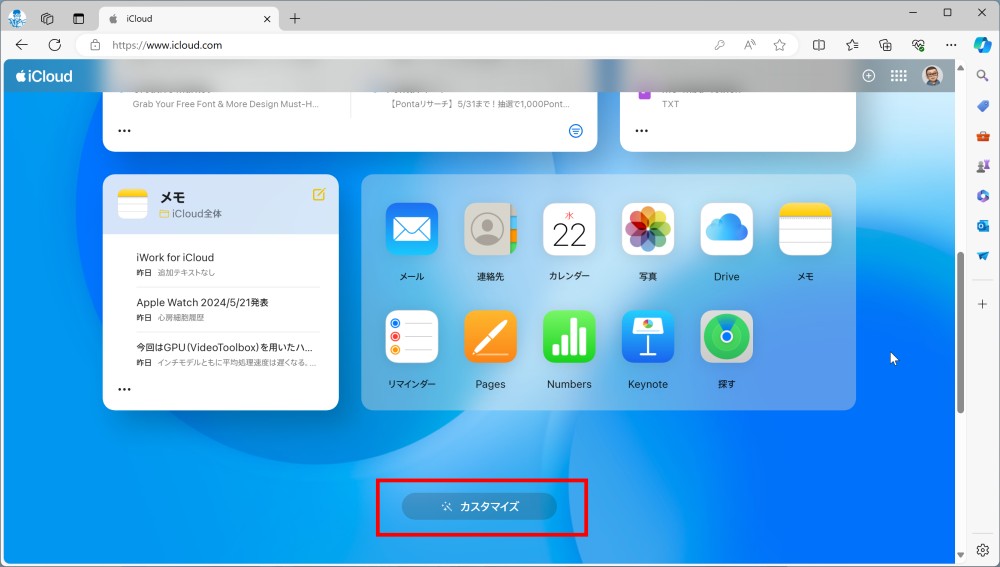This screenshot has width=1000, height=567.
Task: Open more options on the メモ widget
Action: (x=124, y=389)
